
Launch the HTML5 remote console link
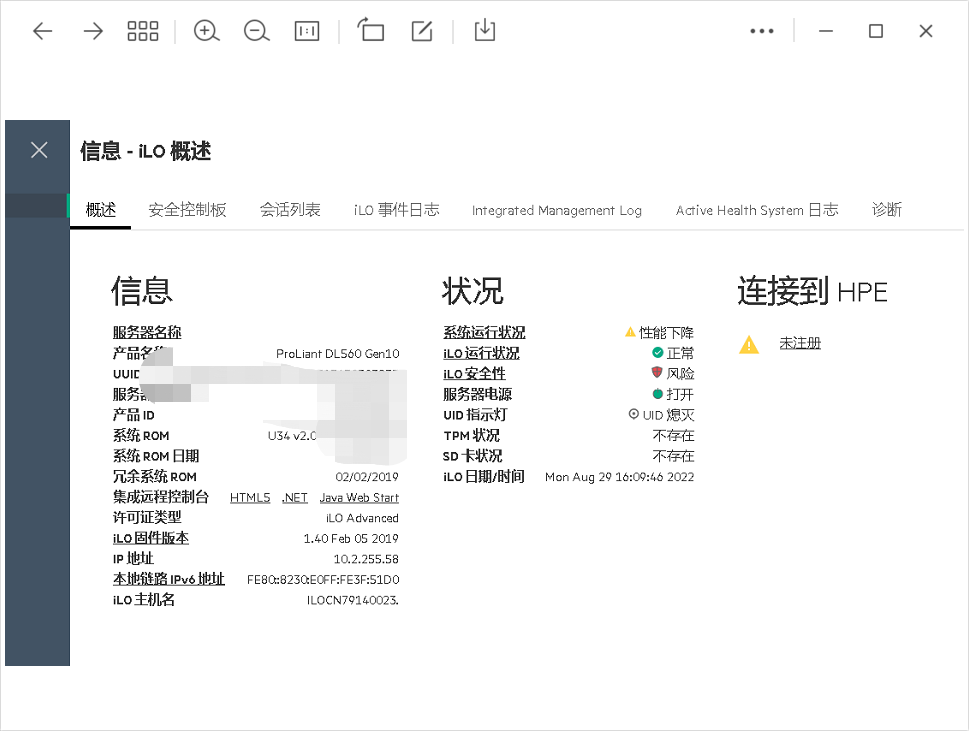(250, 498)
